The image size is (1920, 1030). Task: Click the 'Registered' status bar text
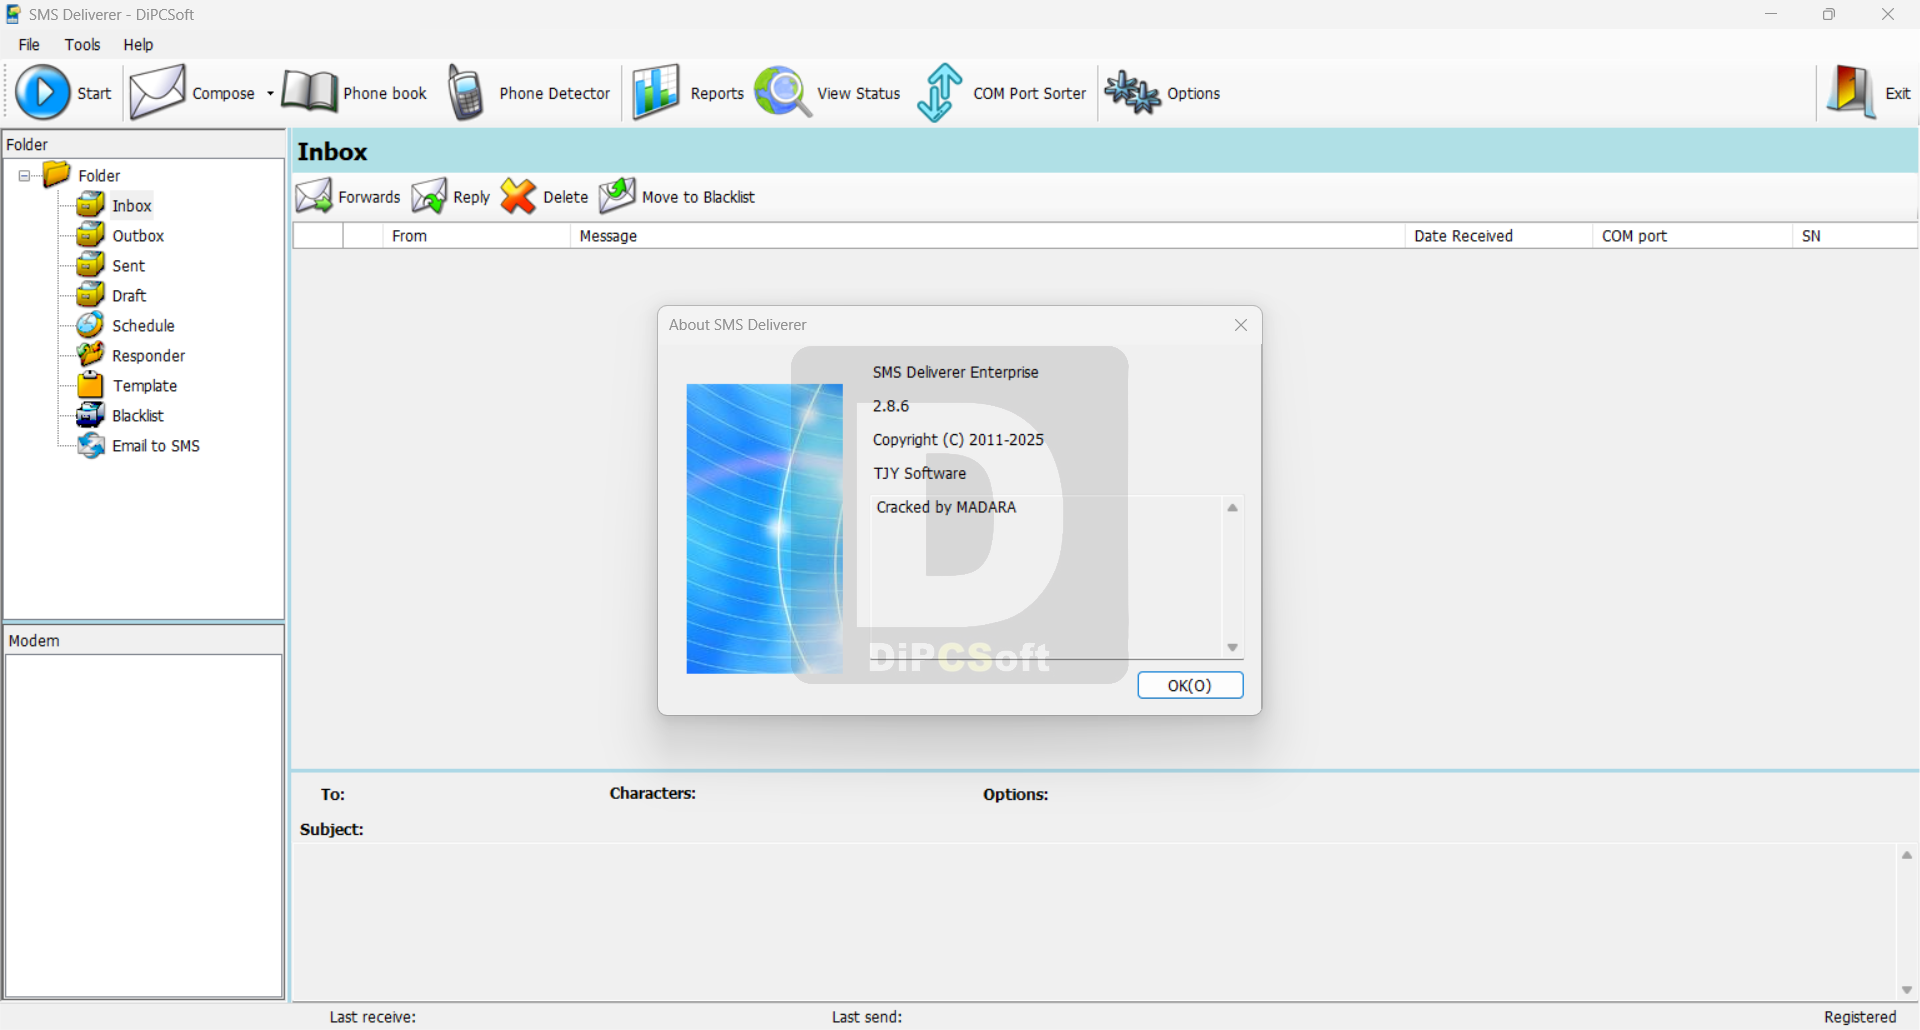(1860, 1017)
